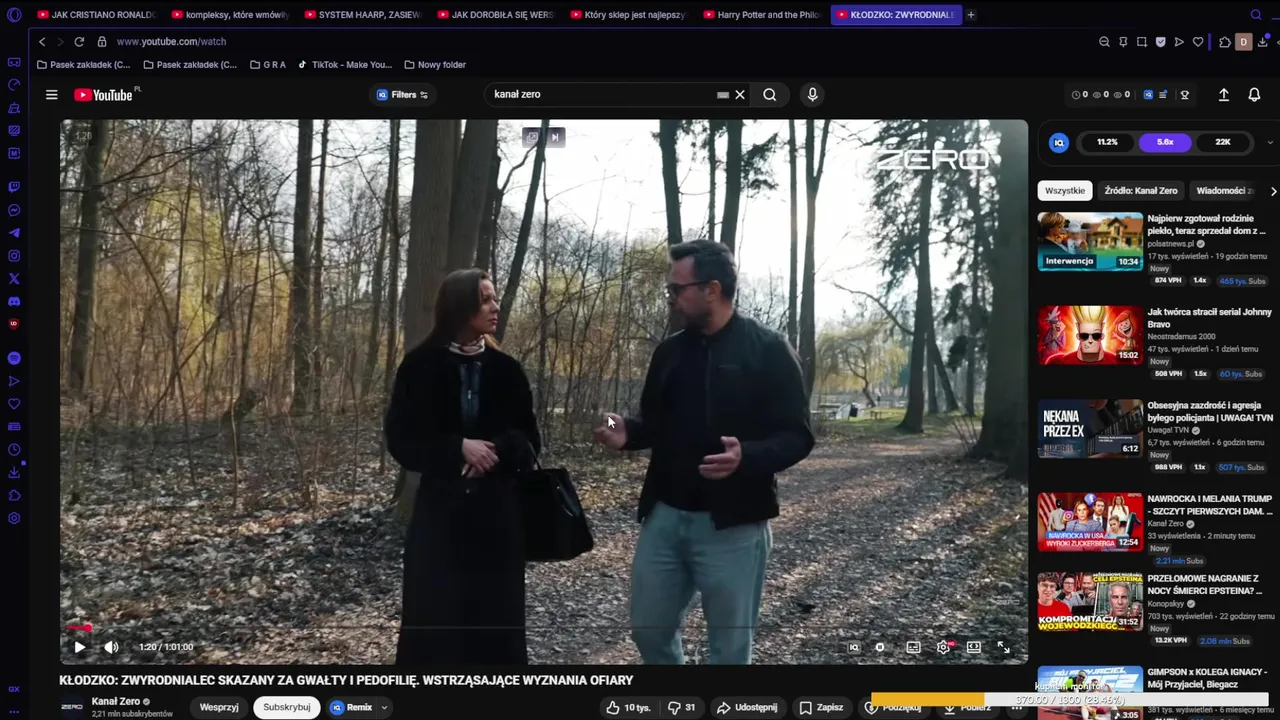Click the 'Zapisz' save button
Screen dimensions: 1280x720
[x=821, y=707]
